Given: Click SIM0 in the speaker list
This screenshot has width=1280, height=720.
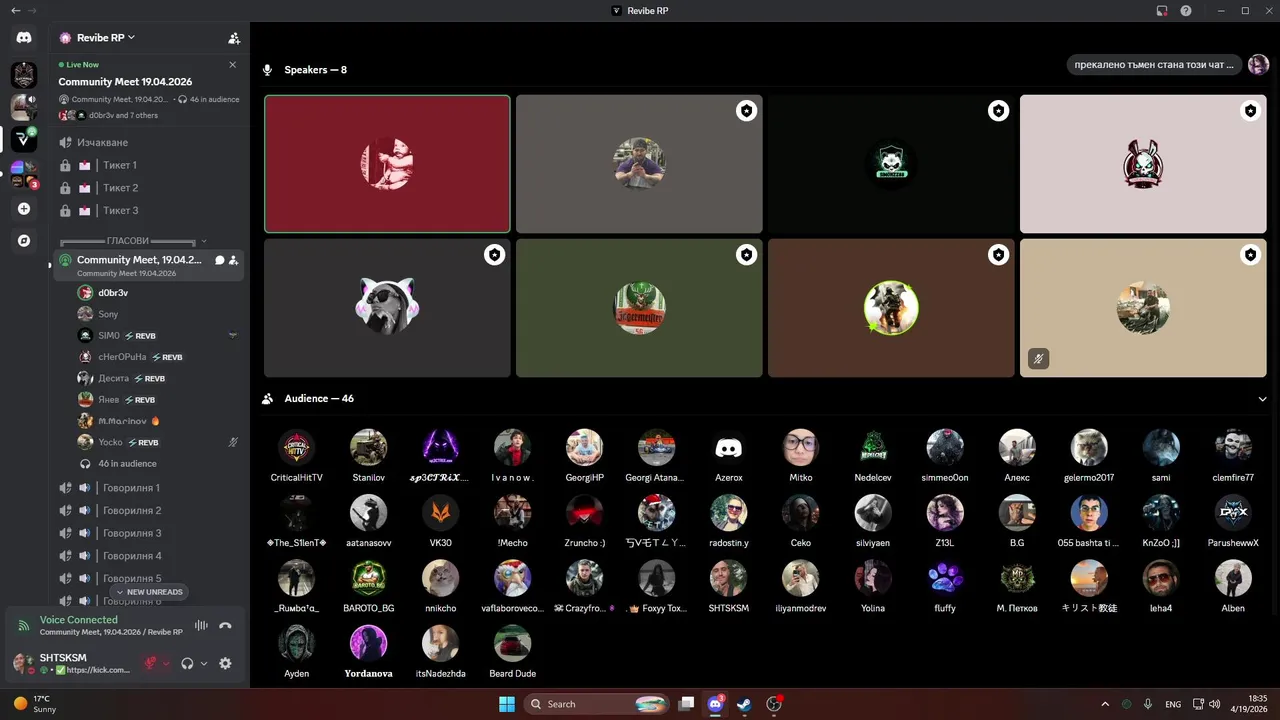Looking at the screenshot, I should 158,336.
